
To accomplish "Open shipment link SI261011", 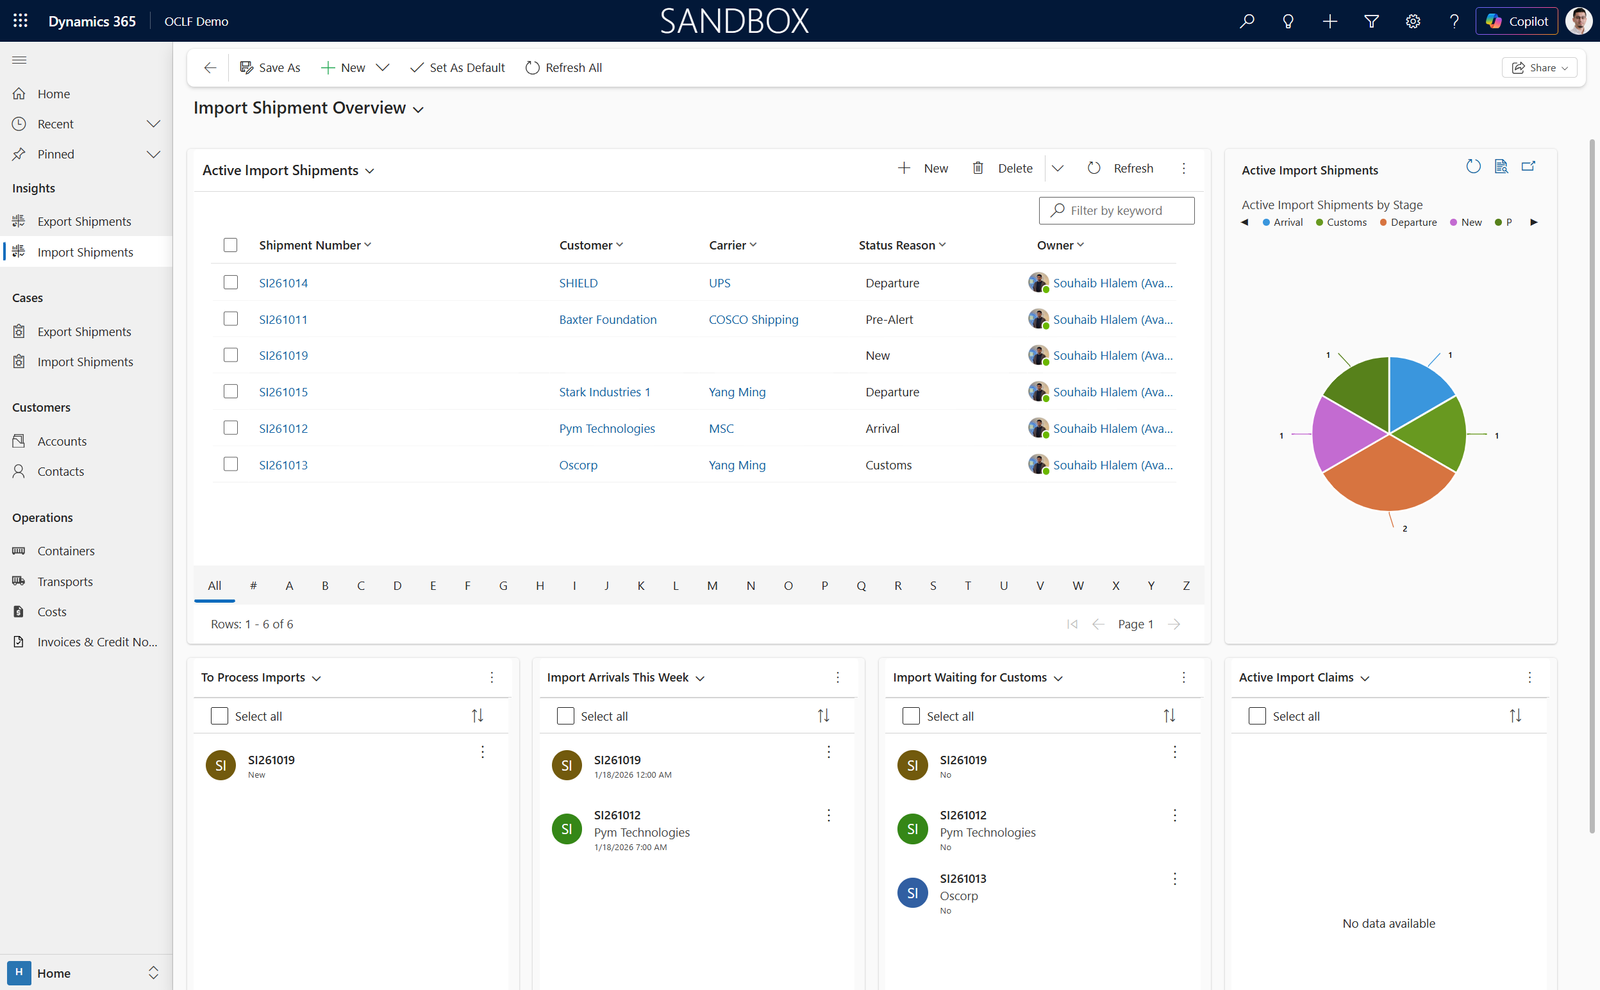I will pyautogui.click(x=283, y=319).
